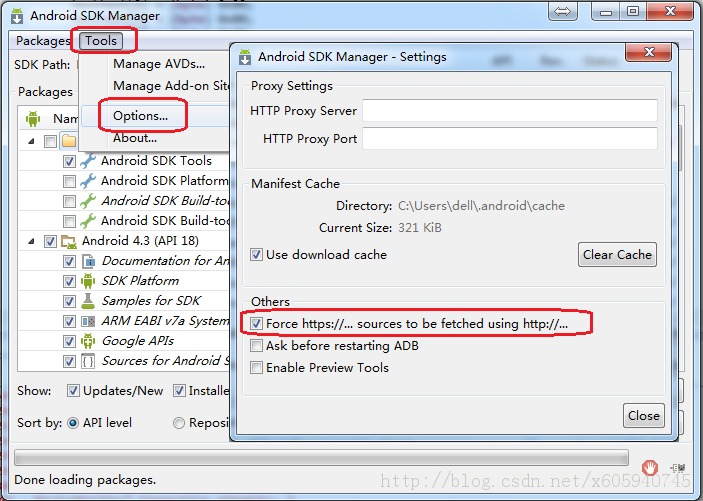Enable Ask before restarting ADB
The image size is (703, 501).
pyautogui.click(x=257, y=346)
